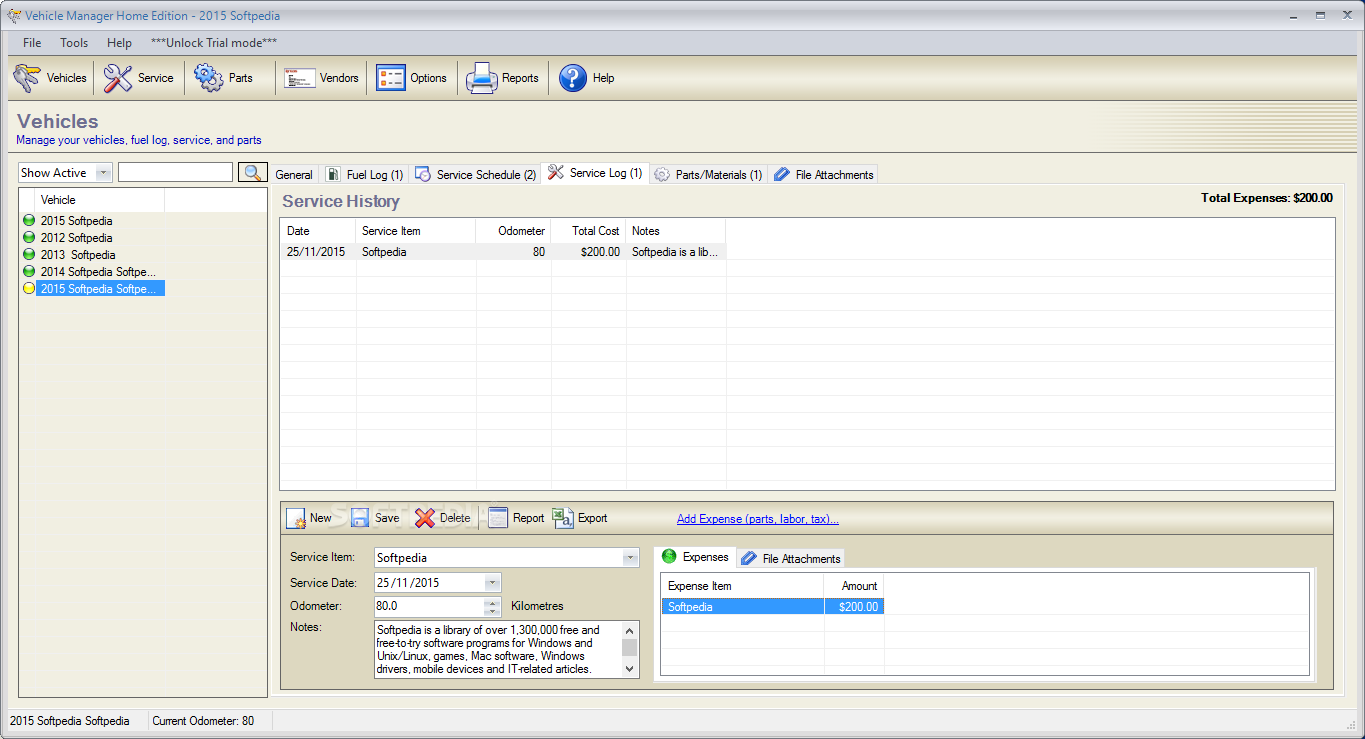Open the Vehicles toolbar section
This screenshot has height=739, width=1365.
pyautogui.click(x=50, y=78)
